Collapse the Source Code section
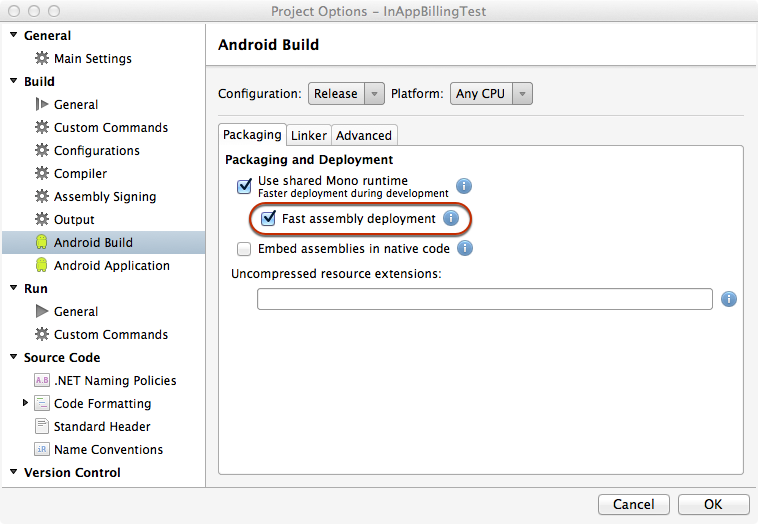 (14, 357)
